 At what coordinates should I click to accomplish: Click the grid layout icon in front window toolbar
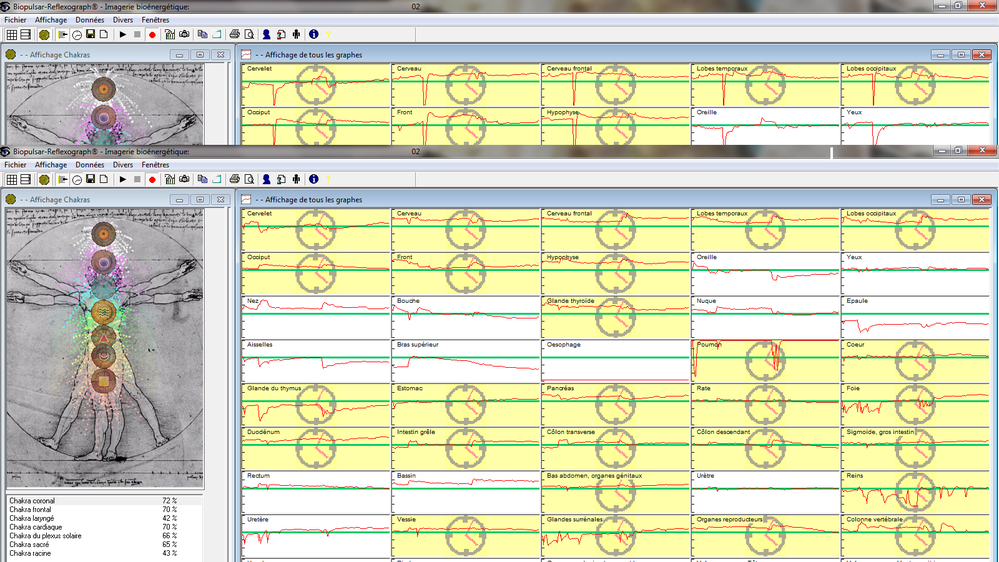pos(12,179)
